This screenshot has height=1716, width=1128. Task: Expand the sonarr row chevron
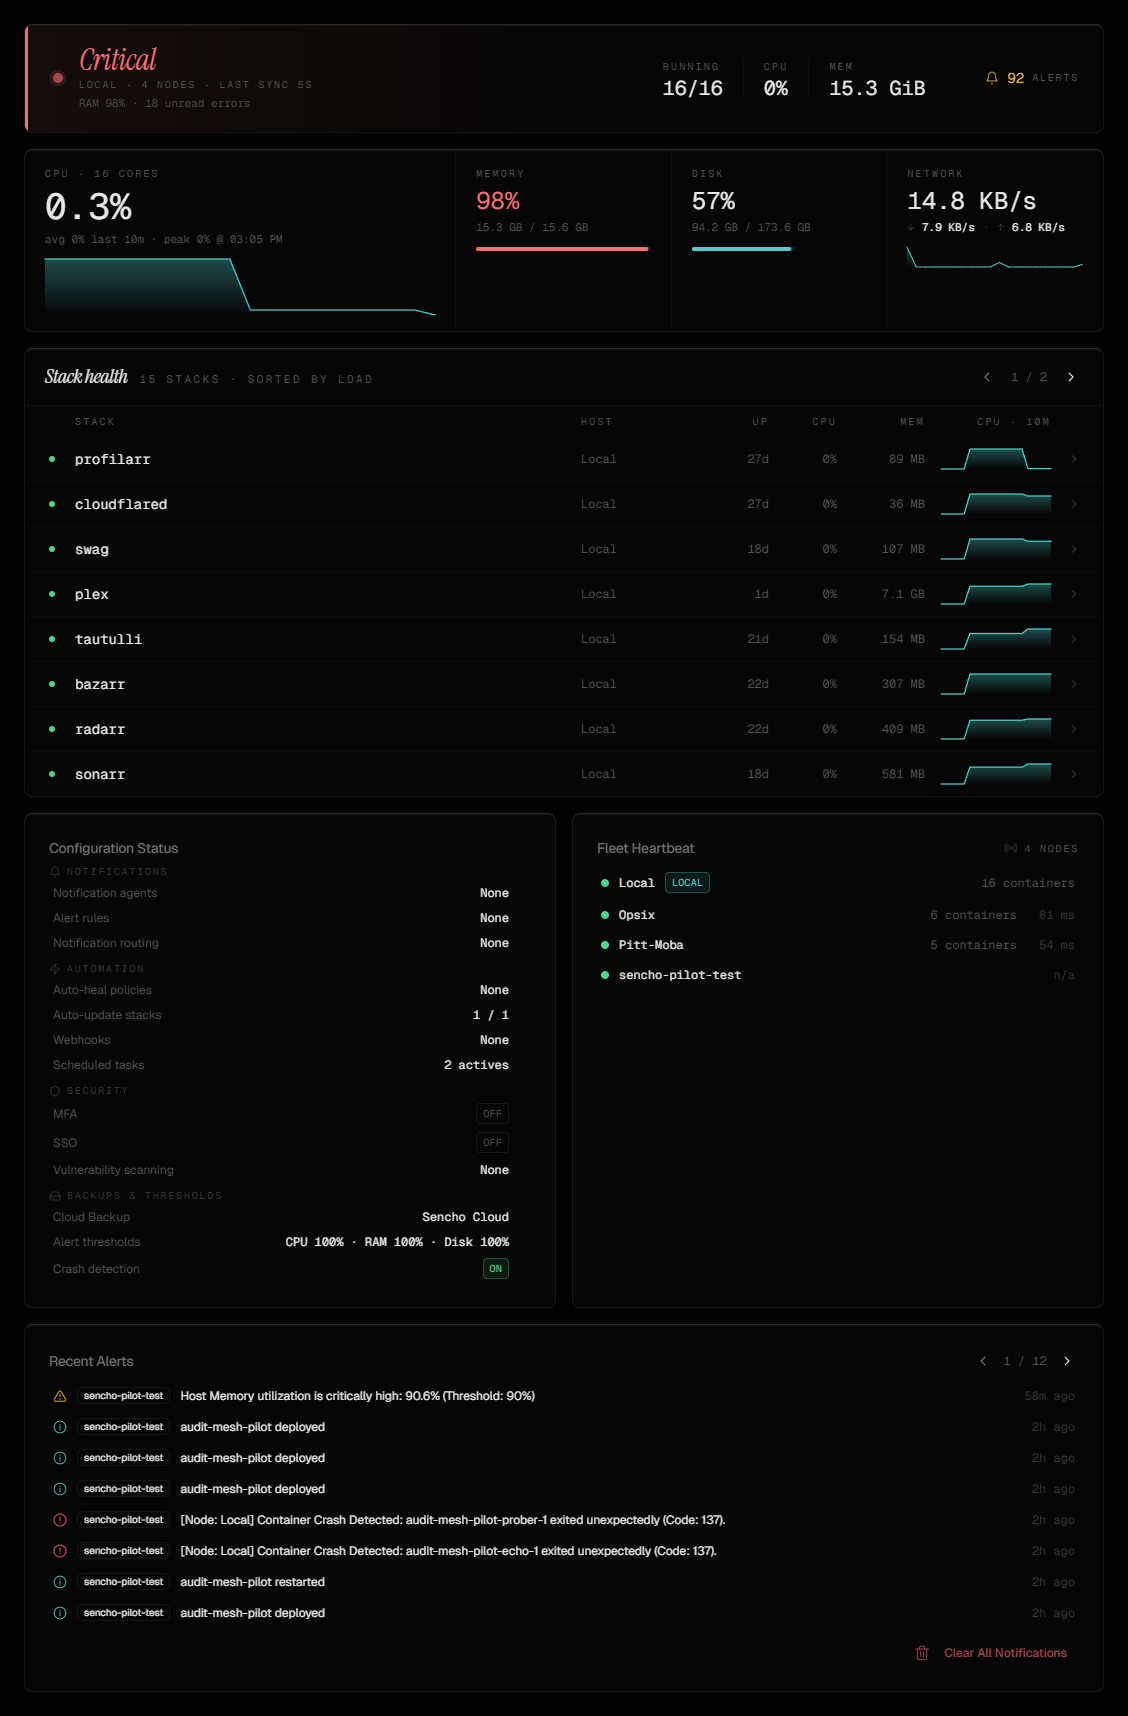[1074, 774]
